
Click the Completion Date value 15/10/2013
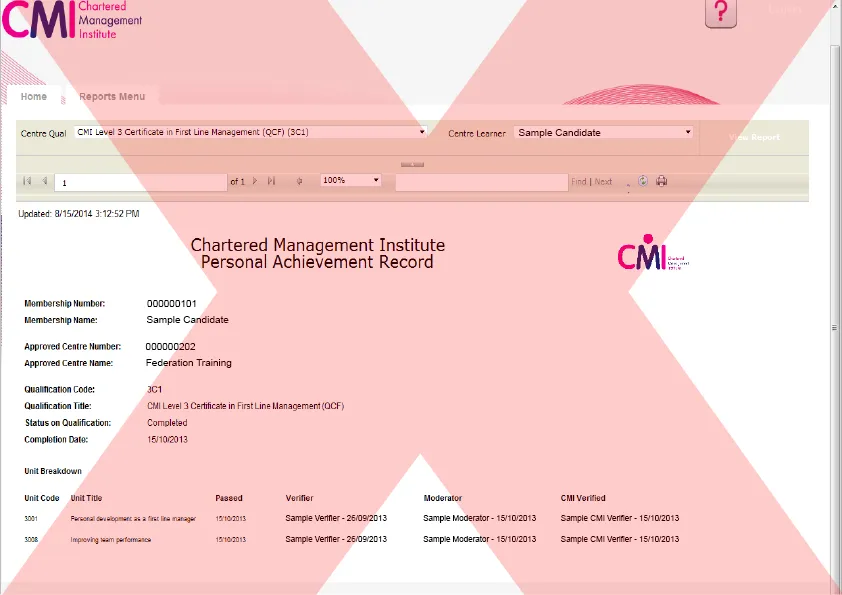tap(167, 439)
